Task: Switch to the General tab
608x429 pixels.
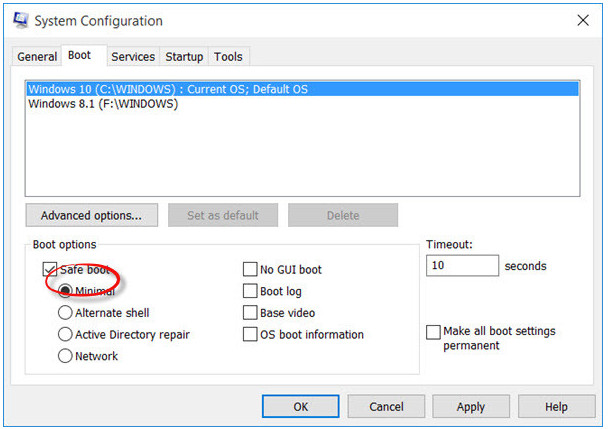Action: pyautogui.click(x=37, y=57)
